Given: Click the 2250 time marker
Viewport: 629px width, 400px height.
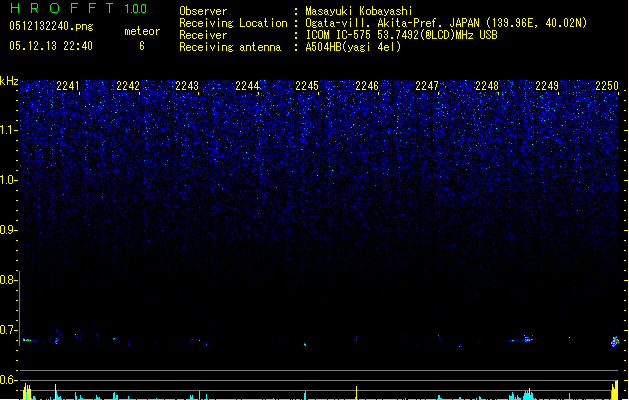Looking at the screenshot, I should pos(607,86).
